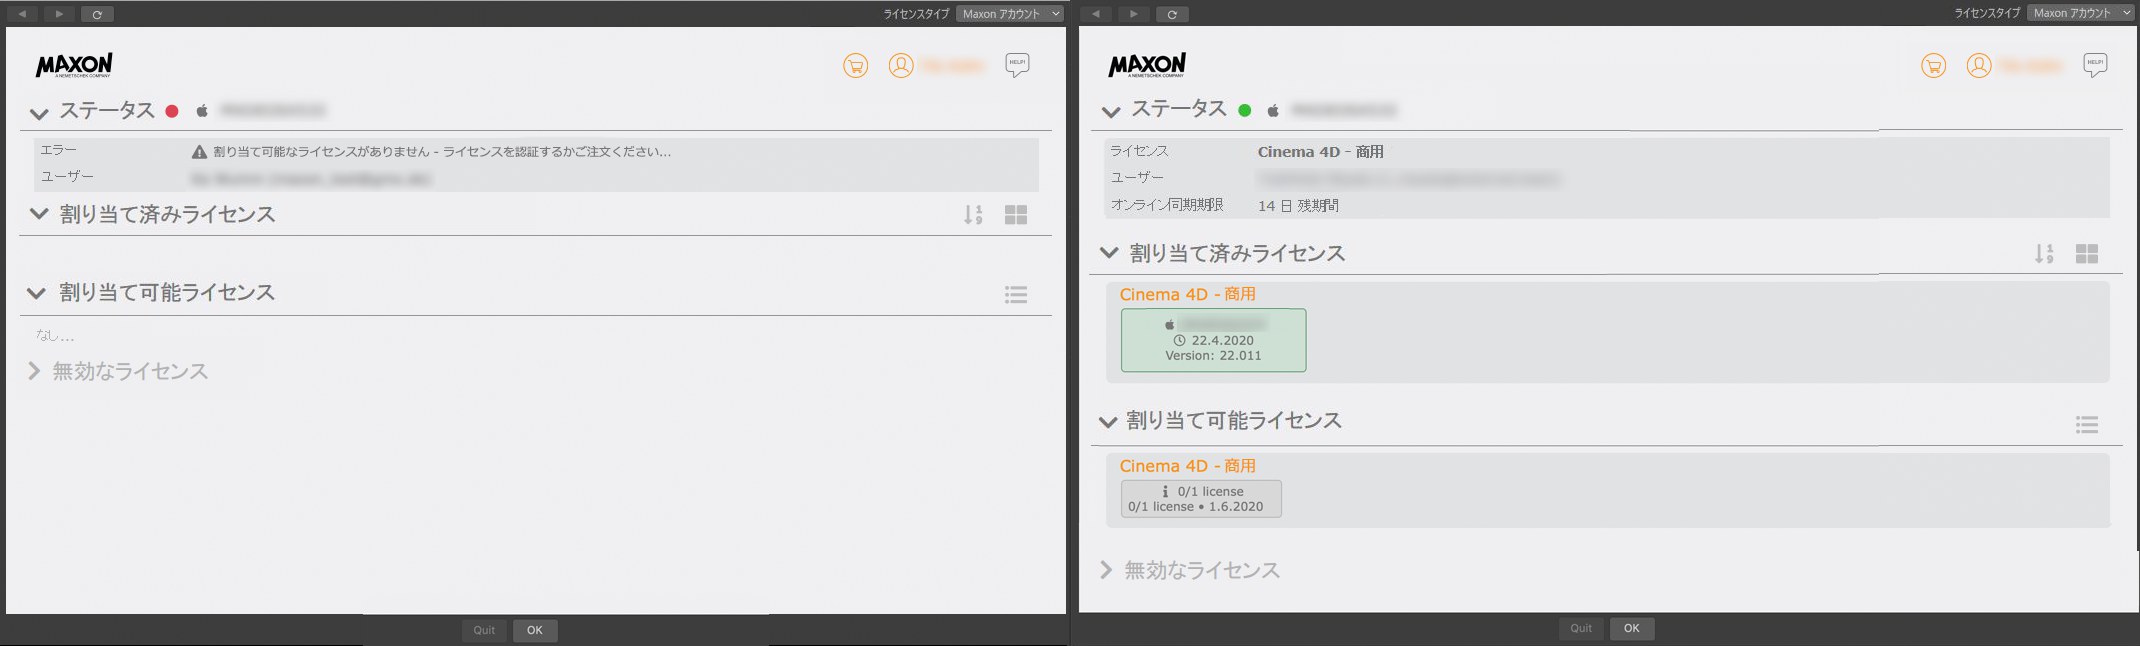
Task: Click Maxon logo in left window
Action: pyautogui.click(x=74, y=65)
